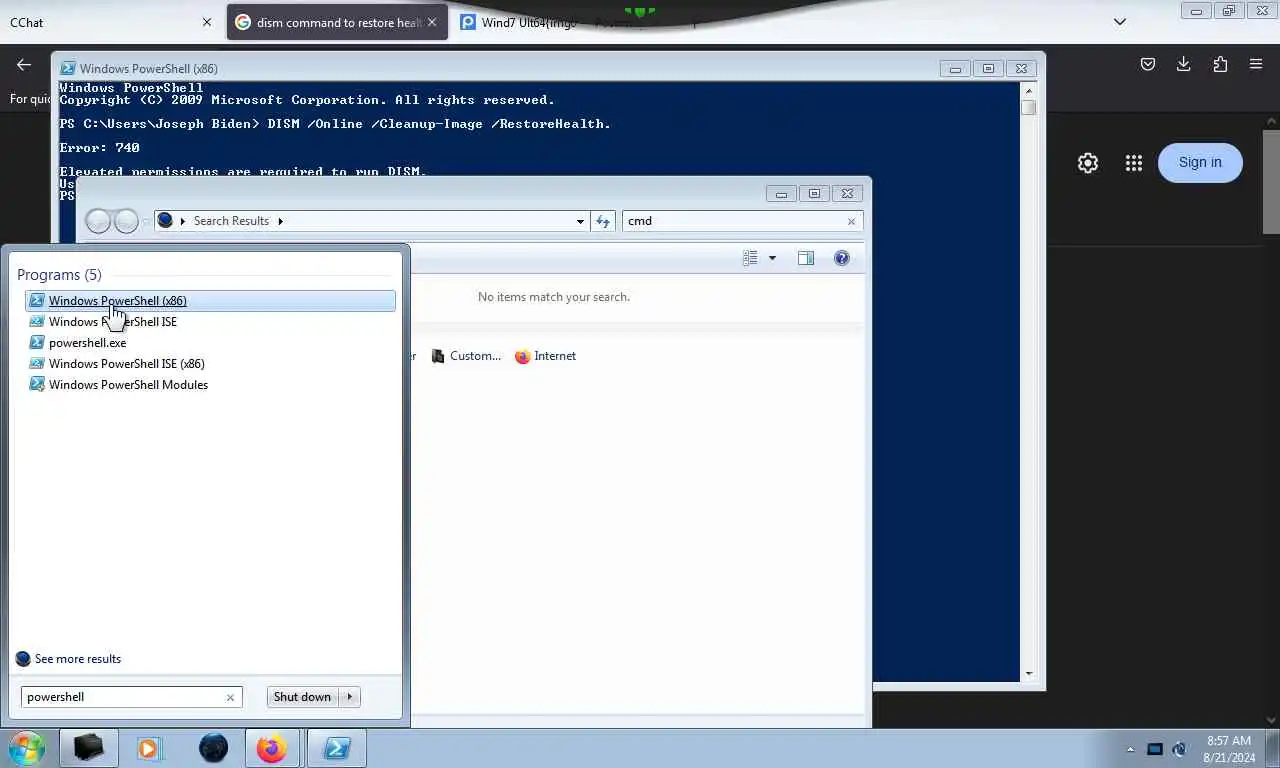
Task: Click the Shut down button
Action: [302, 697]
